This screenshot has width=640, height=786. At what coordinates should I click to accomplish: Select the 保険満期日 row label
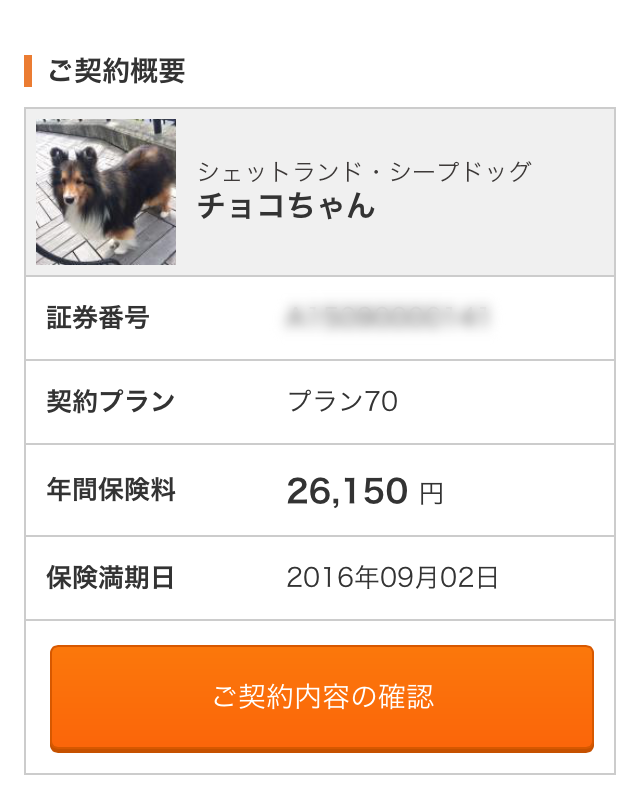(110, 577)
